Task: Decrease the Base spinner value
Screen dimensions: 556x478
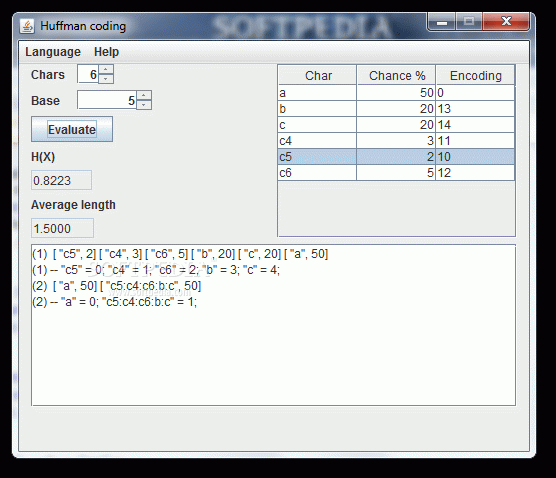Action: click(x=144, y=105)
